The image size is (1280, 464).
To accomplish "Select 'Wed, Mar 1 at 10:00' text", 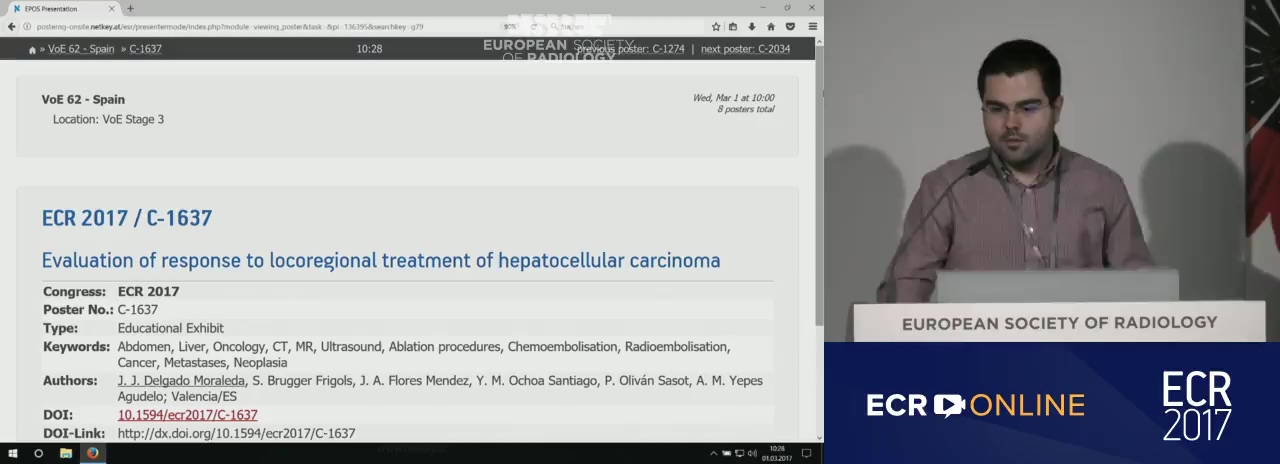I will 733,98.
